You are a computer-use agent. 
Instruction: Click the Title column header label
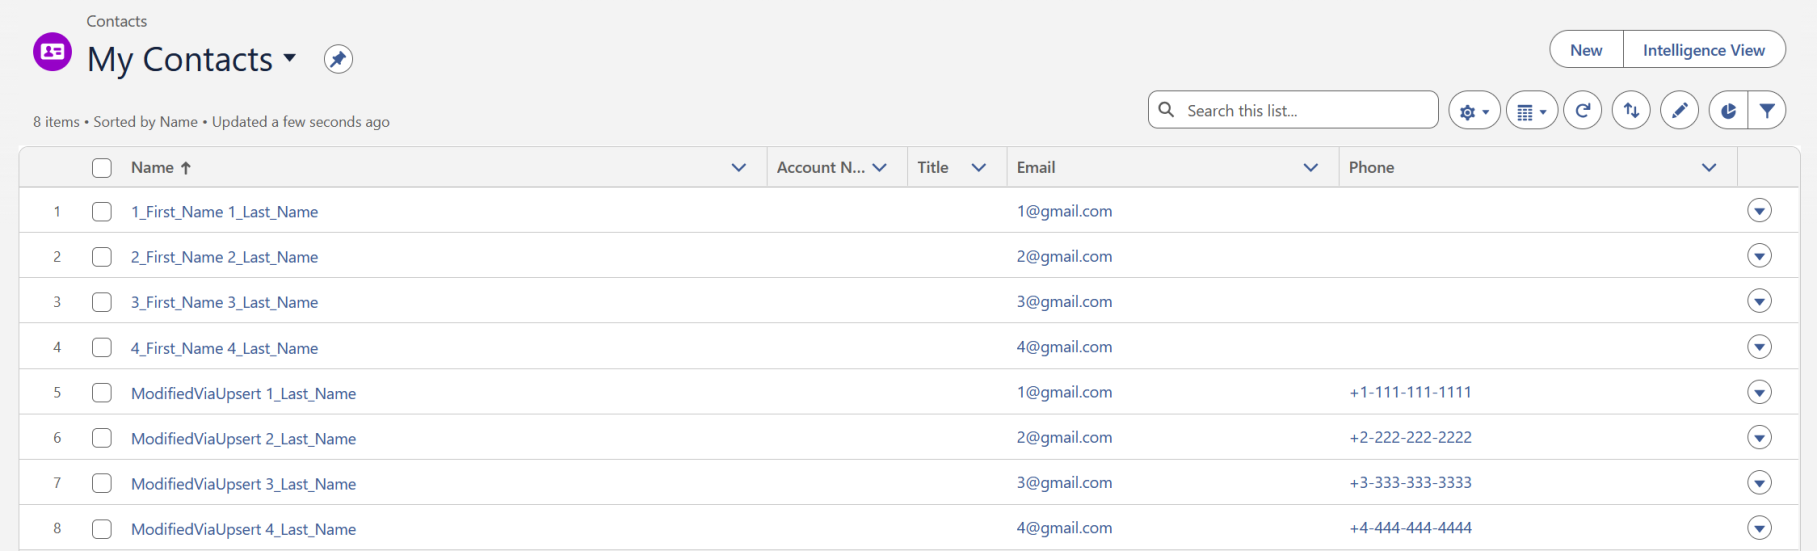coord(933,168)
